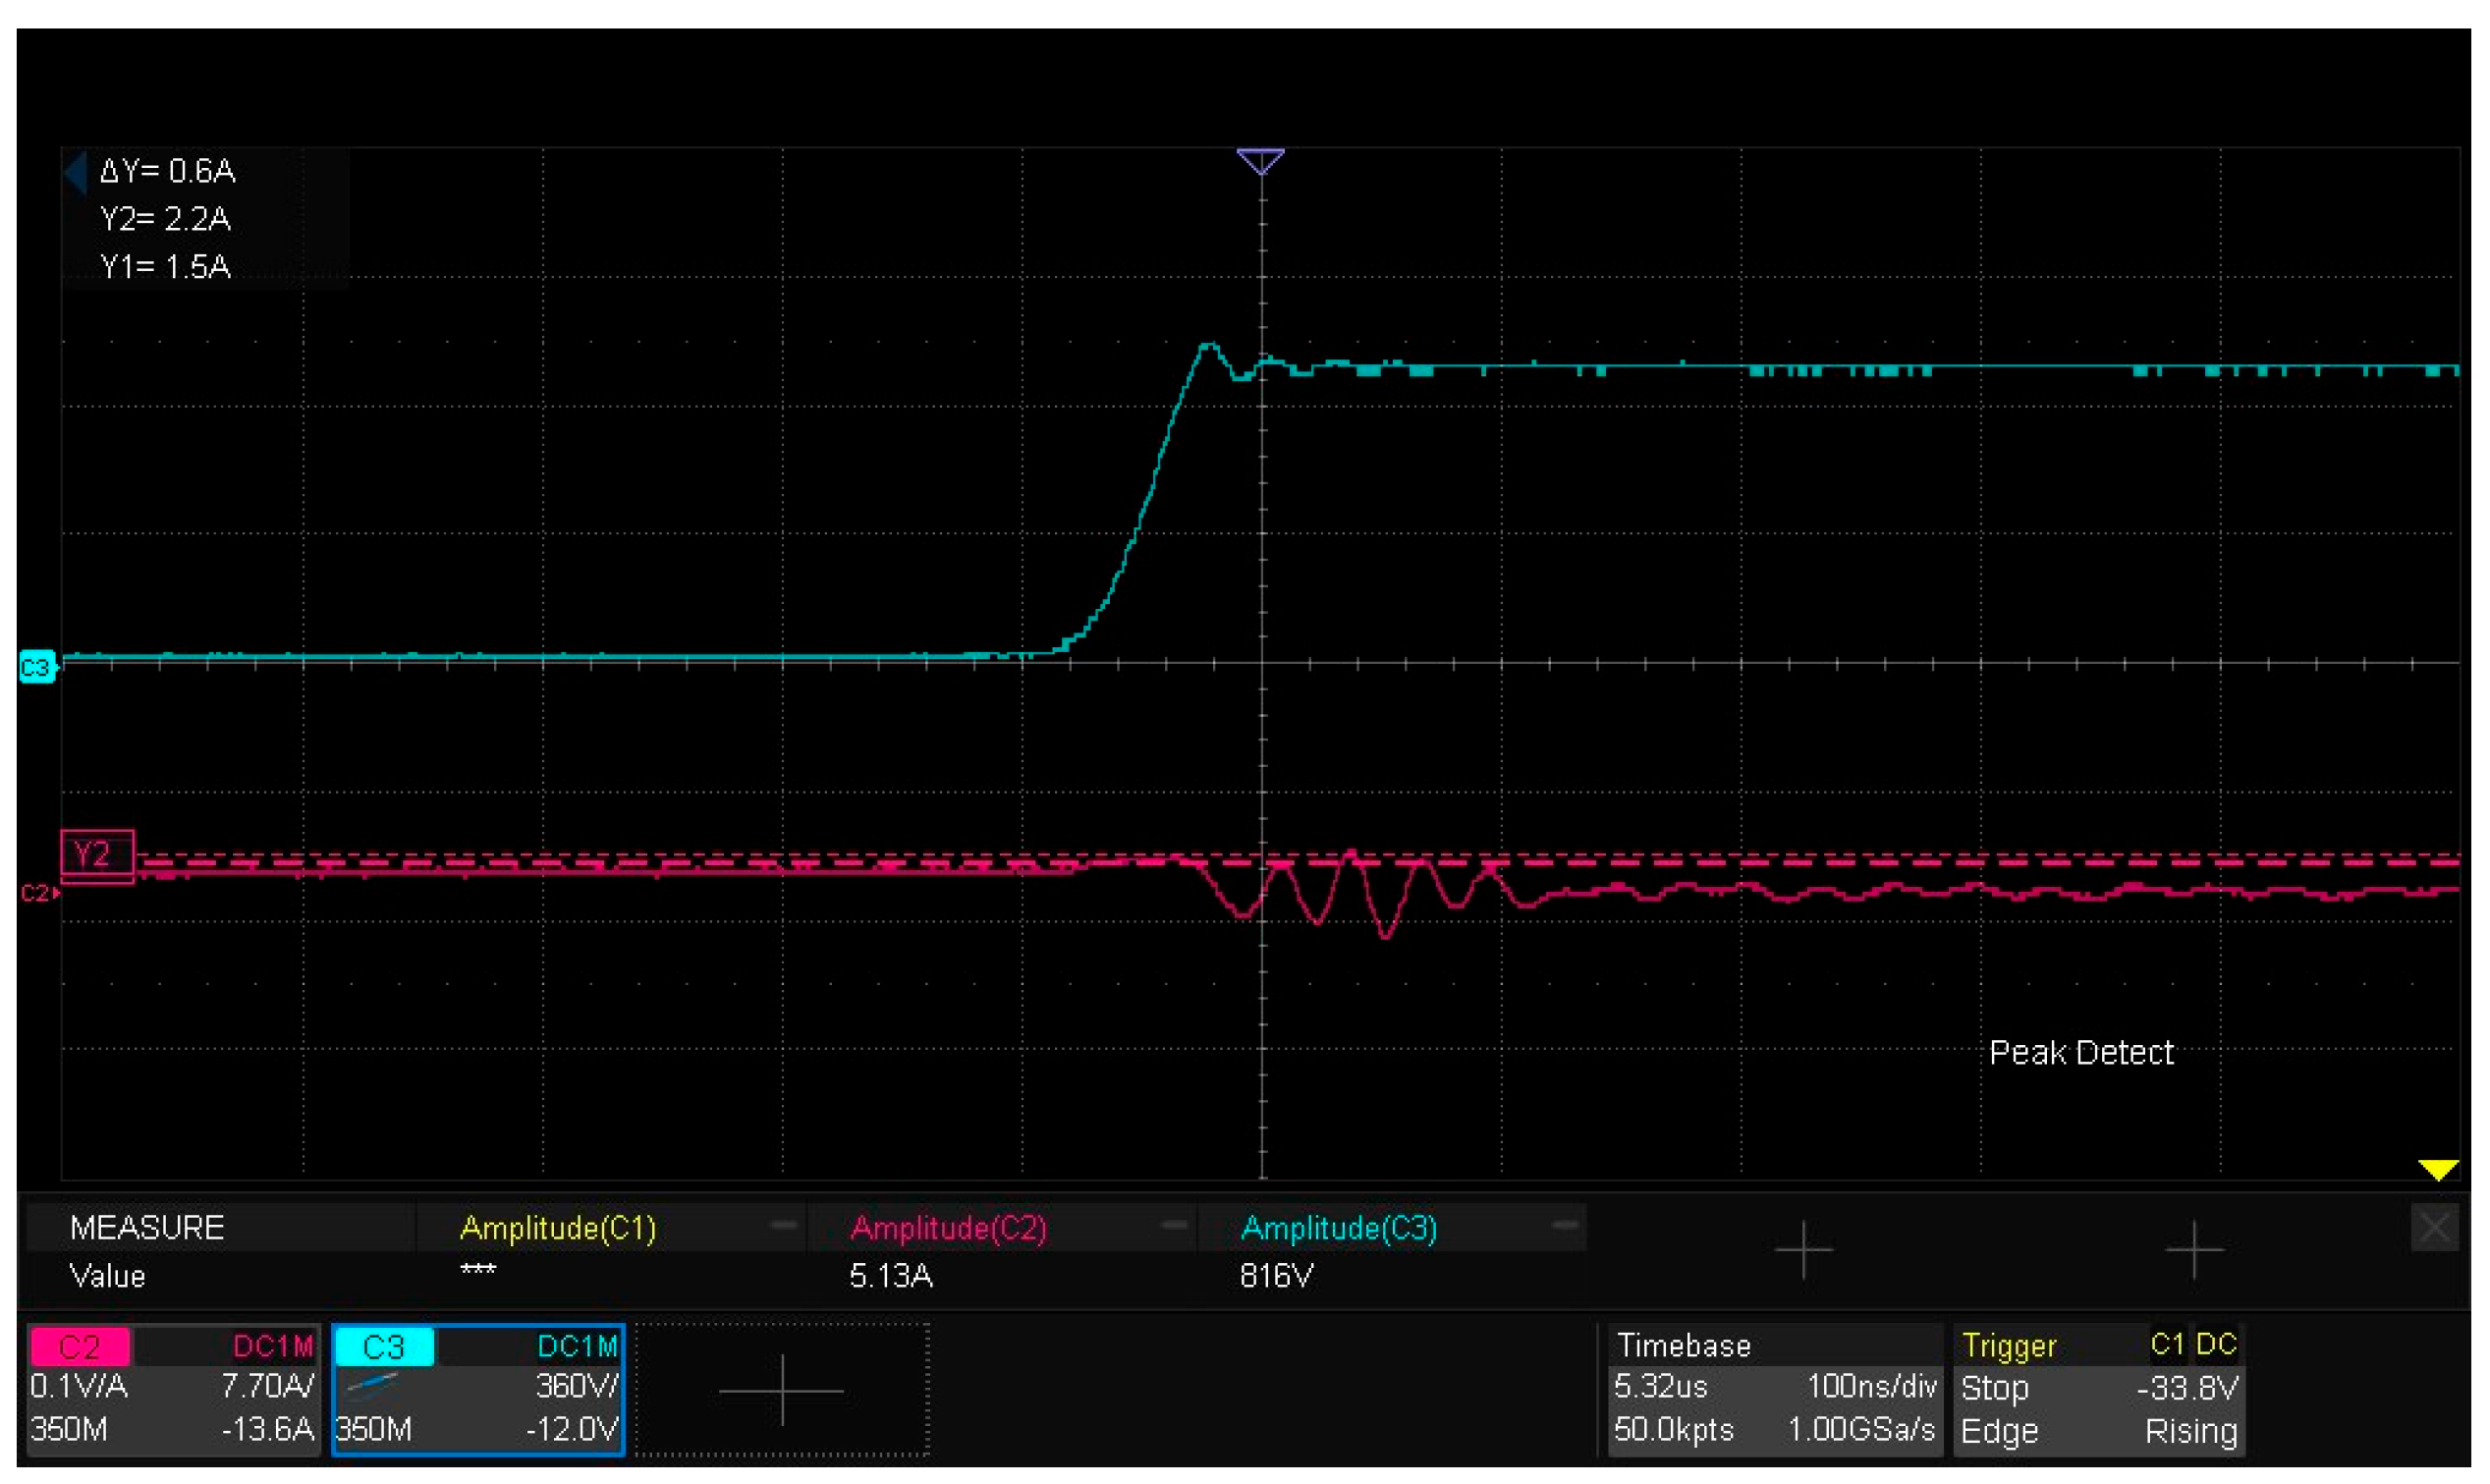
Task: Click the plus box to add channel
Action: tap(781, 1389)
